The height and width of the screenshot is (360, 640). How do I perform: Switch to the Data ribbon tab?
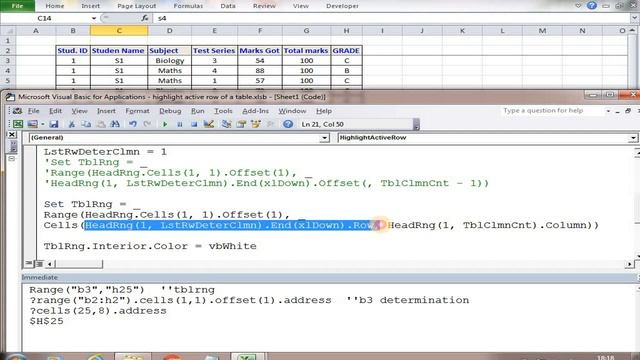pos(228,6)
